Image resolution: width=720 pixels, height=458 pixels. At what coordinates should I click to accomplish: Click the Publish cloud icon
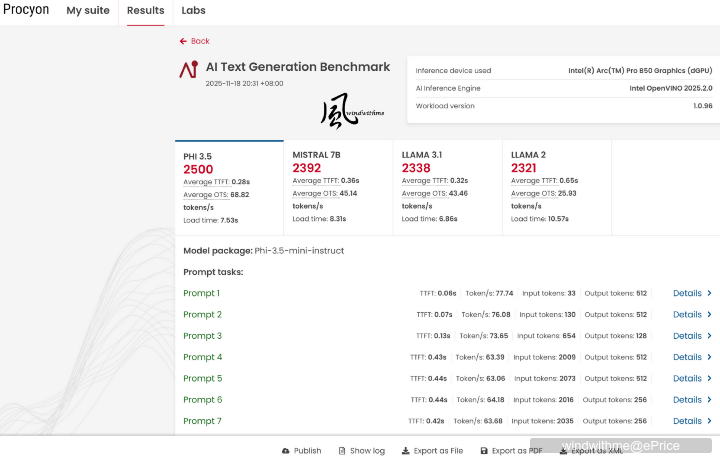click(286, 451)
